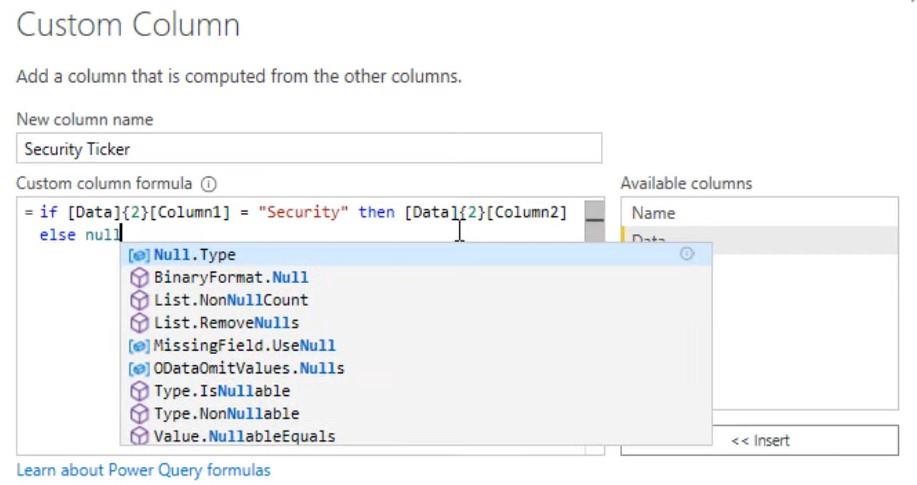Image resolution: width=917 pixels, height=485 pixels.
Task: Choose BinaryFormat.Null suggestion
Action: (416, 277)
